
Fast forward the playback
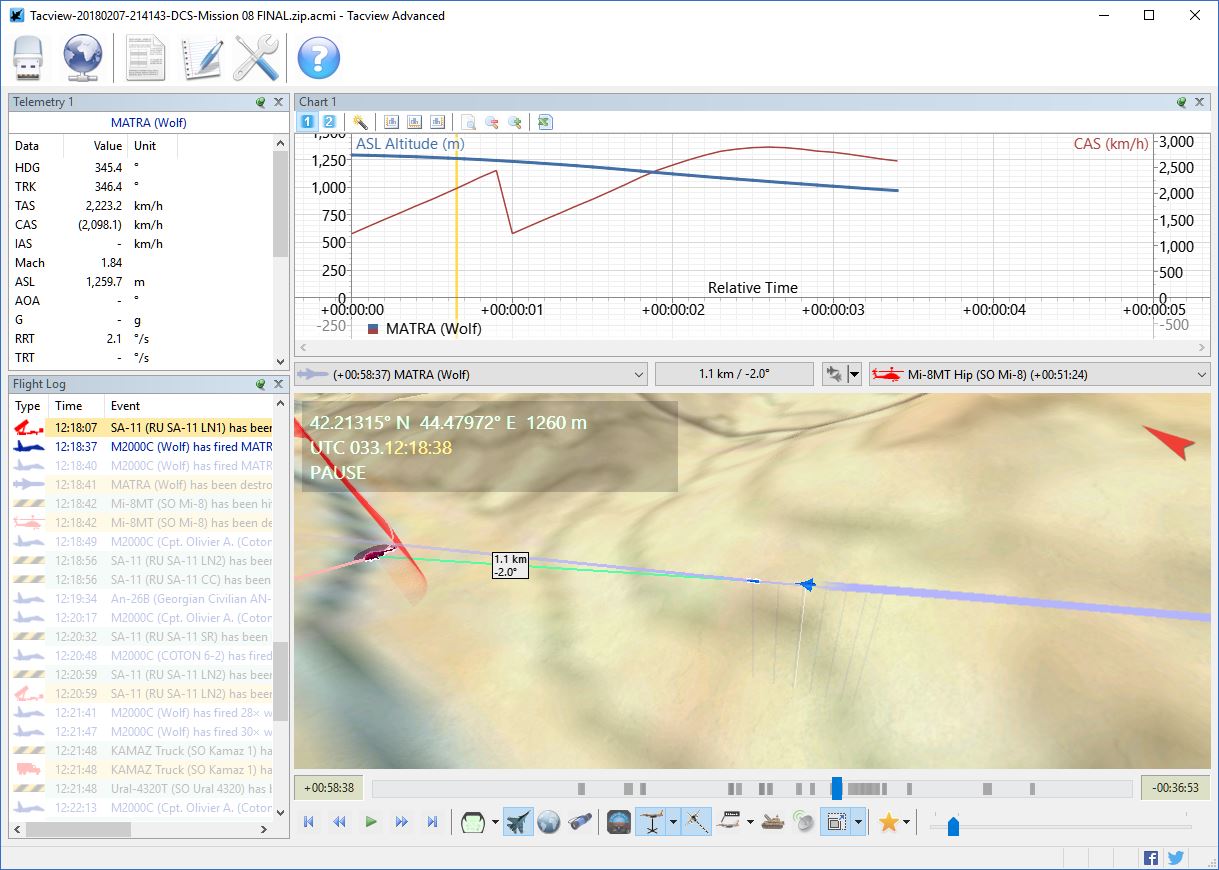click(402, 822)
